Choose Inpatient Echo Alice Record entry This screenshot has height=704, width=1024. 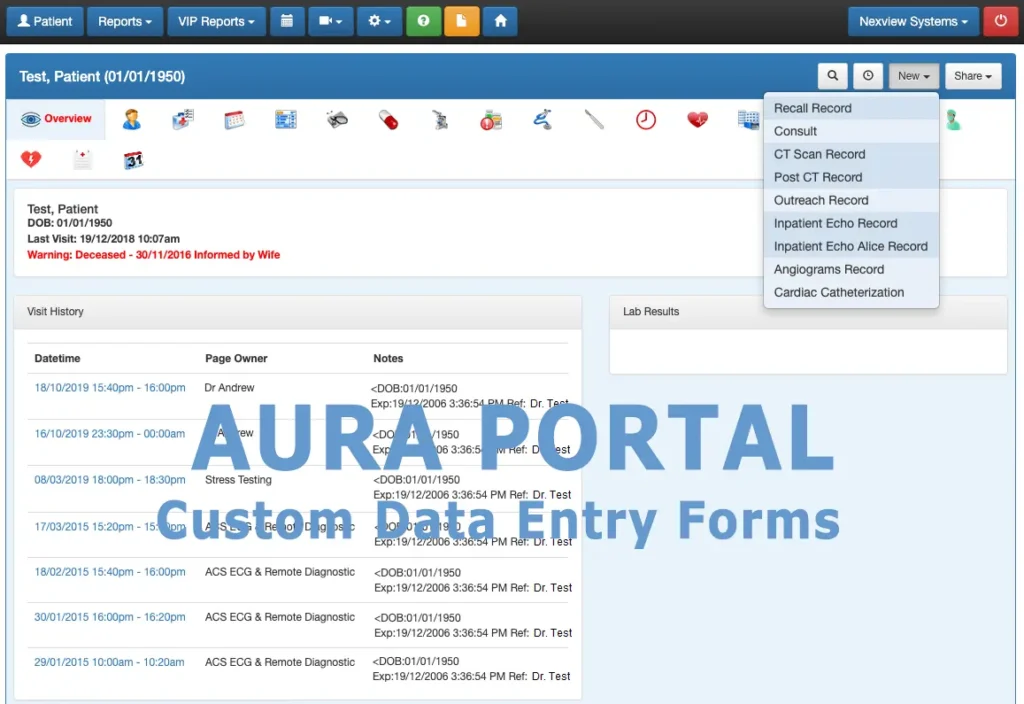click(851, 246)
